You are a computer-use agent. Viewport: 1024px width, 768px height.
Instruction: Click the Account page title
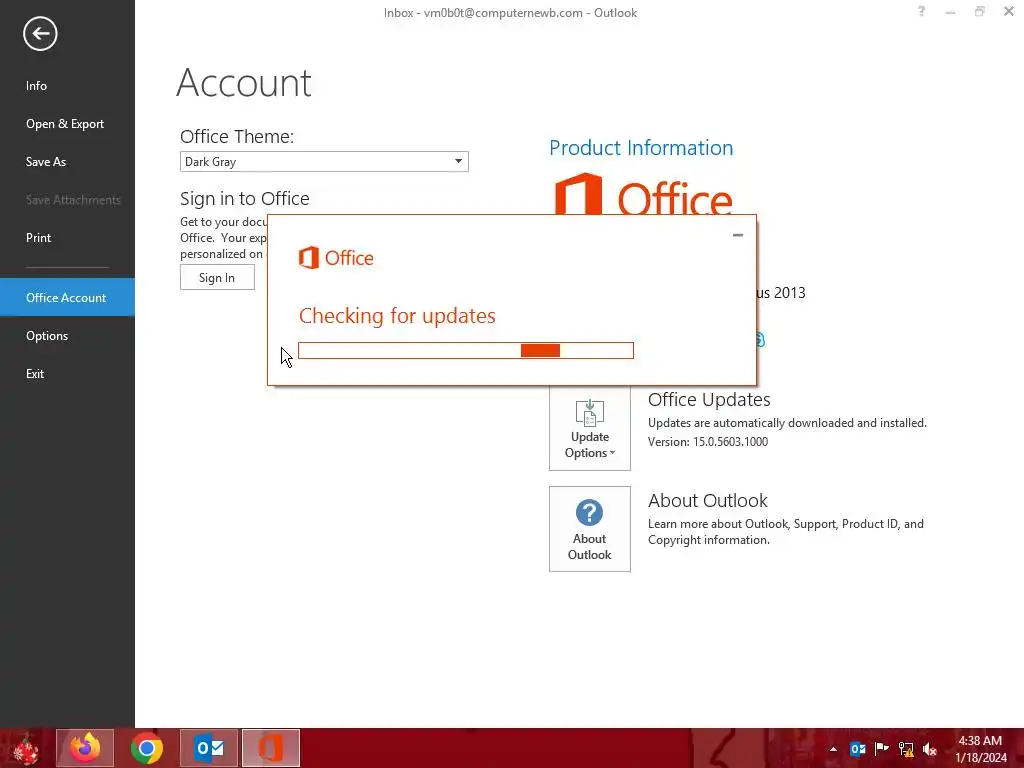244,83
